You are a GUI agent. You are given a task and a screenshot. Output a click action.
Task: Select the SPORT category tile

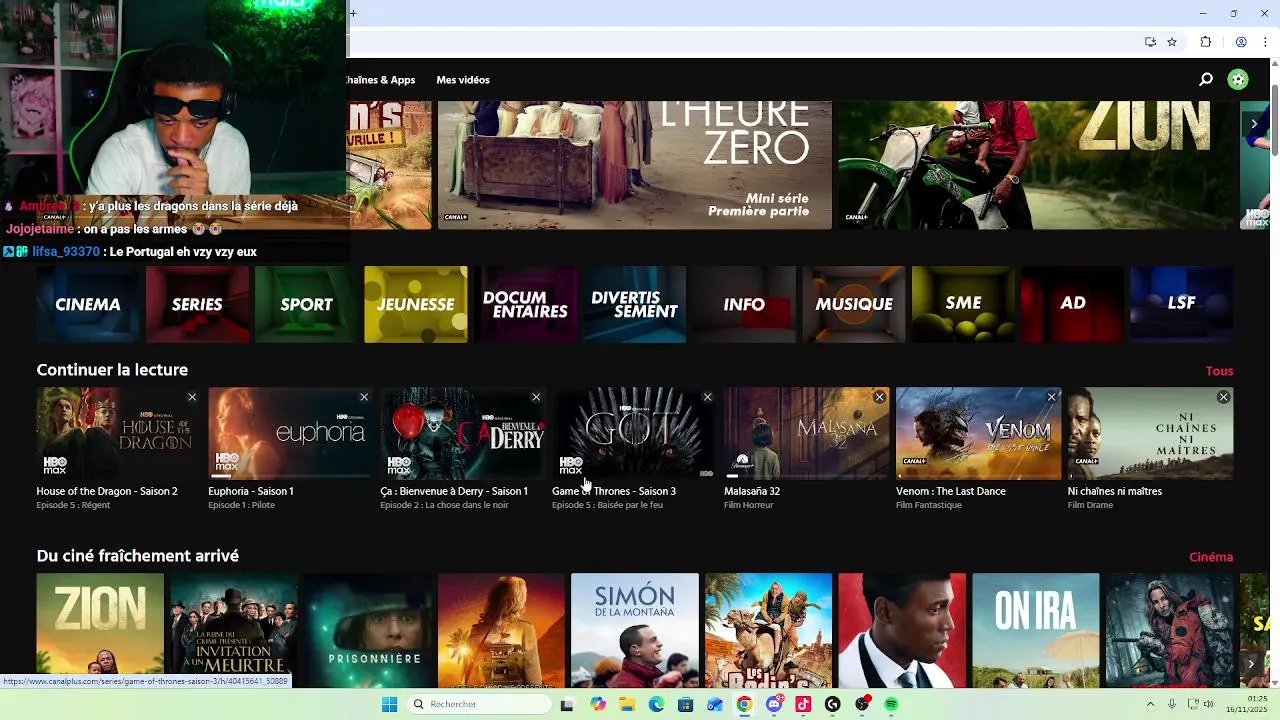(x=306, y=304)
